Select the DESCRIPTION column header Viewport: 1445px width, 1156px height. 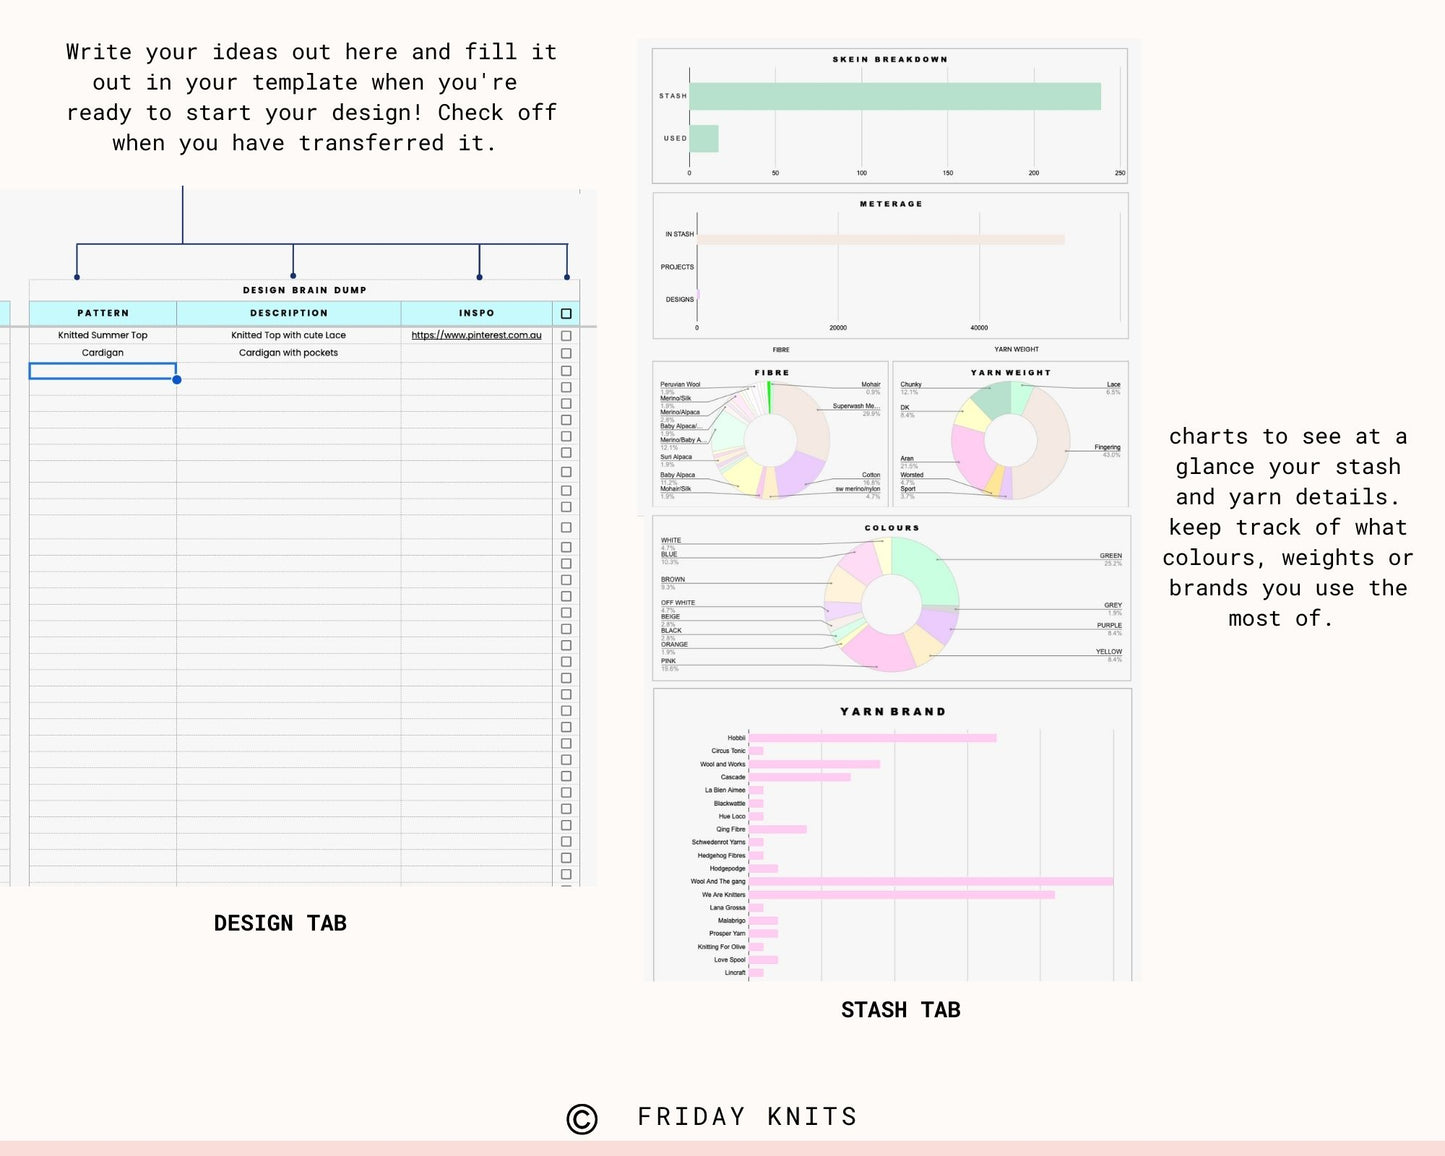click(x=289, y=313)
